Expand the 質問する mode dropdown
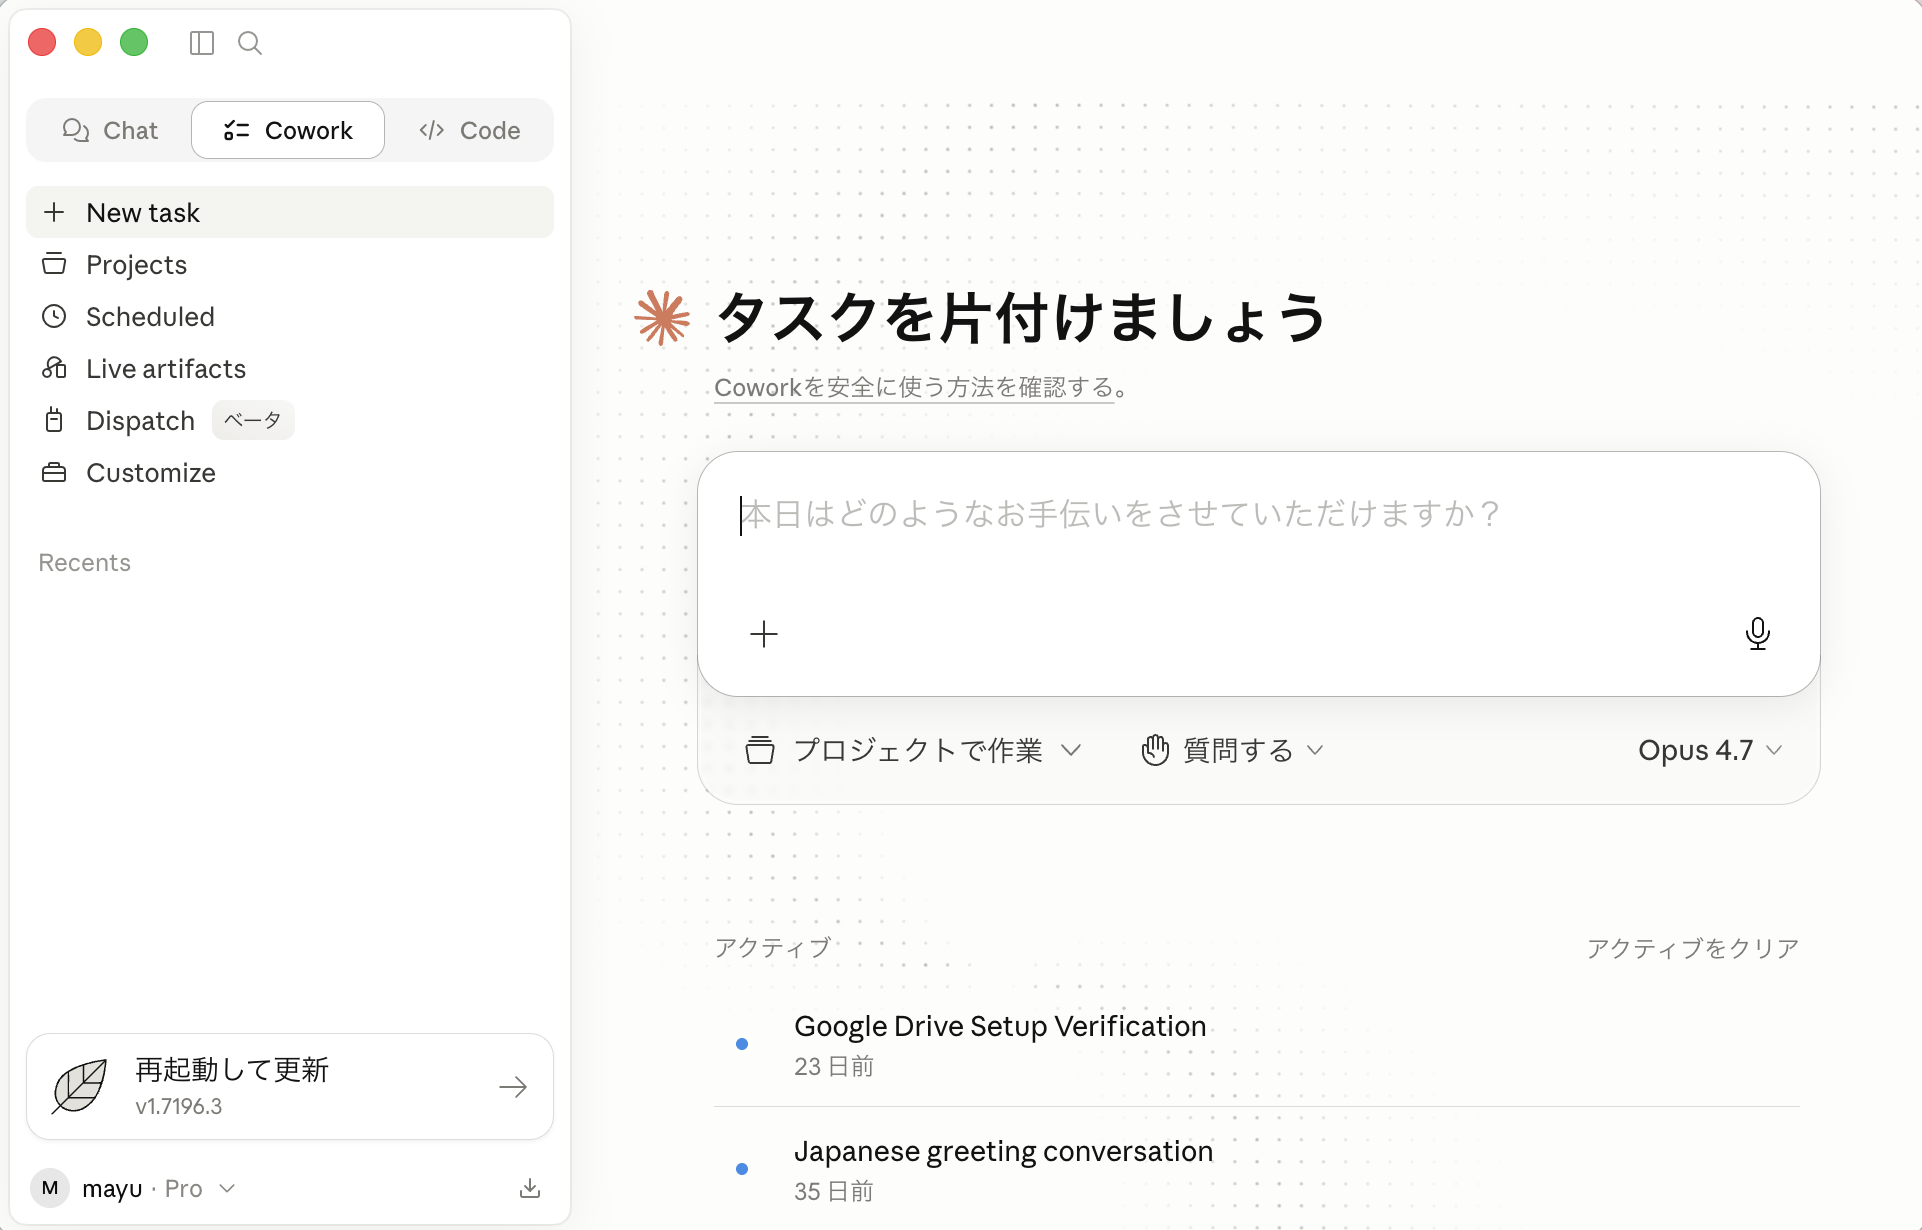The image size is (1922, 1230). pos(1232,750)
